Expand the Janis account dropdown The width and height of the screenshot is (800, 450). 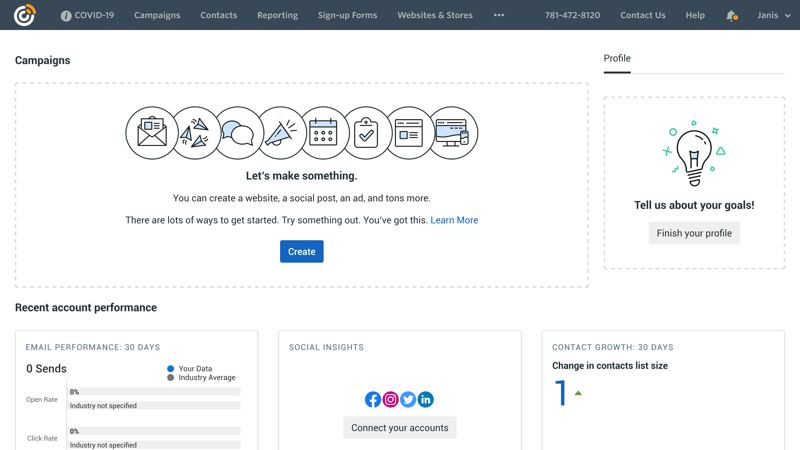tap(773, 15)
